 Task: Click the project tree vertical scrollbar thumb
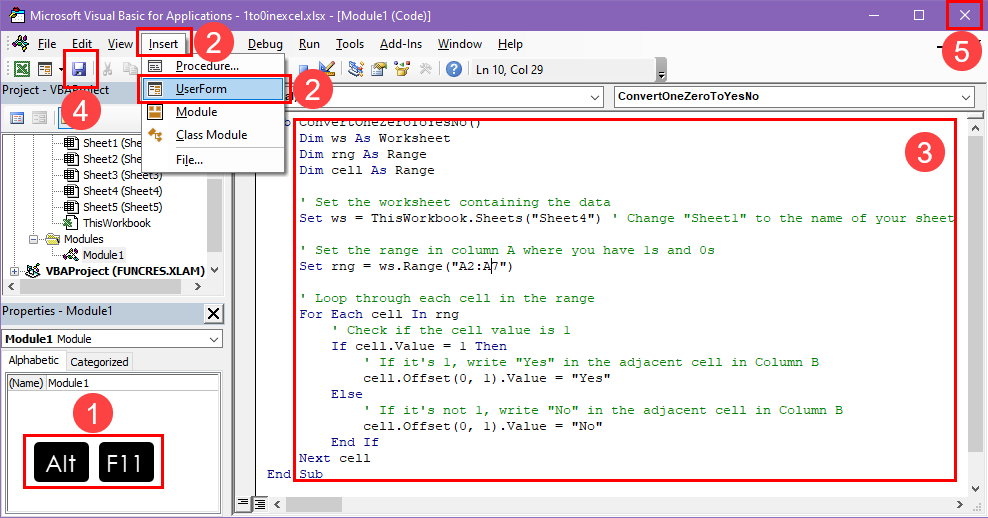214,214
